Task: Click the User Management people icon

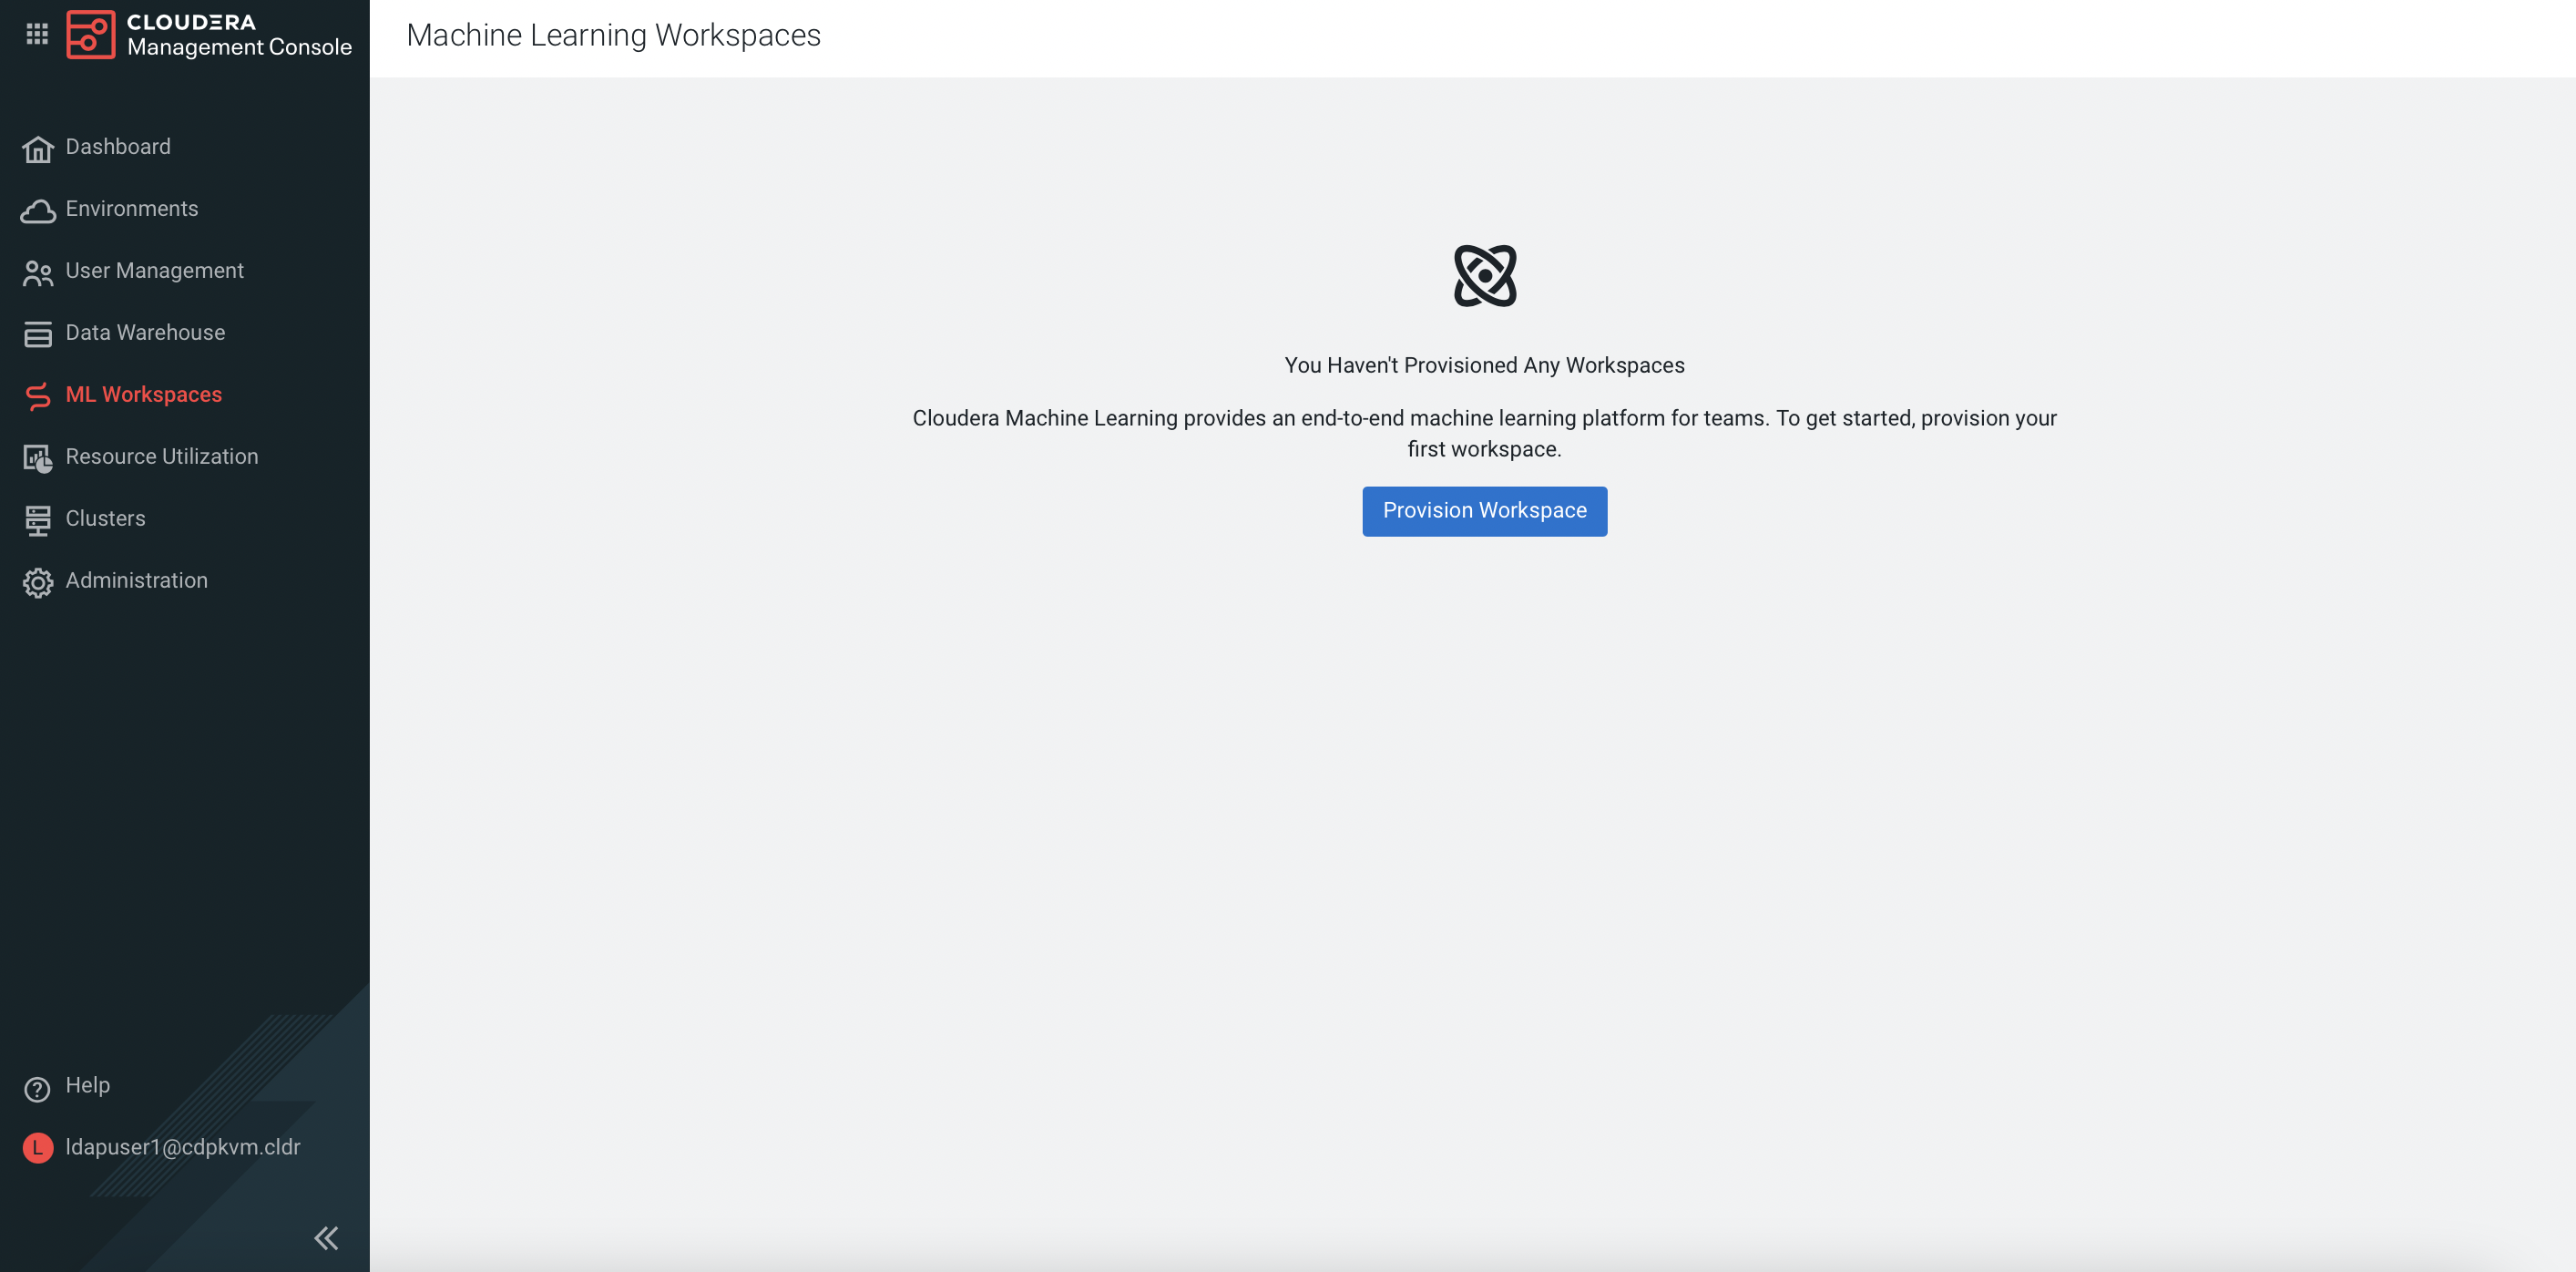Action: pyautogui.click(x=38, y=273)
